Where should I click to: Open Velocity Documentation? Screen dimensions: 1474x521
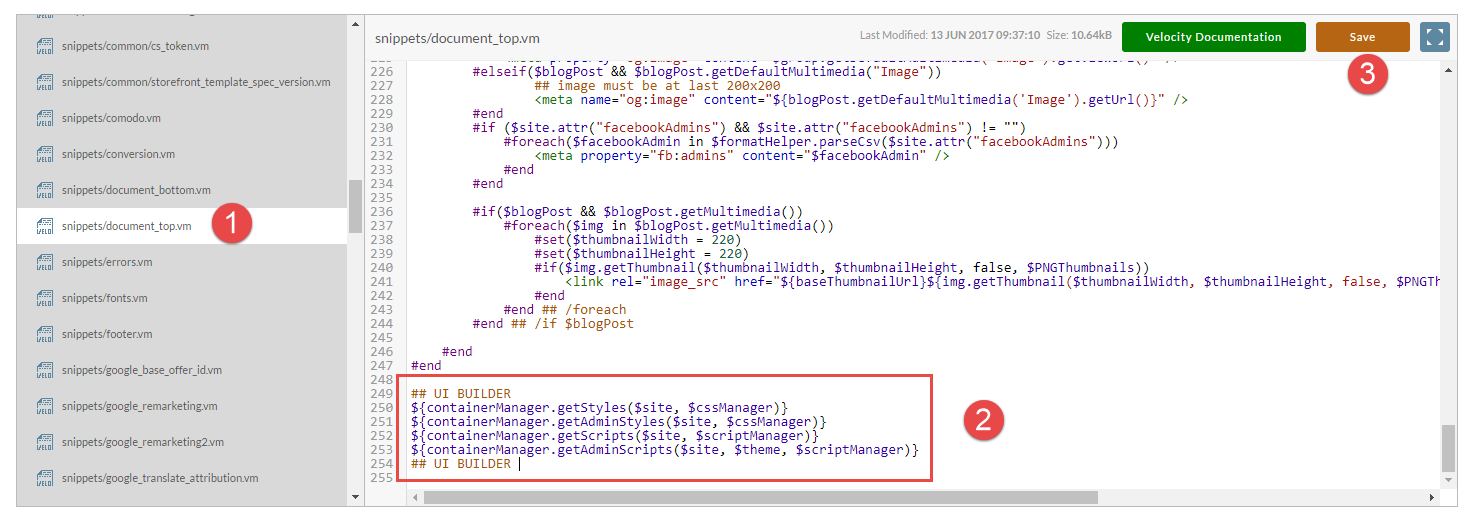point(1213,37)
